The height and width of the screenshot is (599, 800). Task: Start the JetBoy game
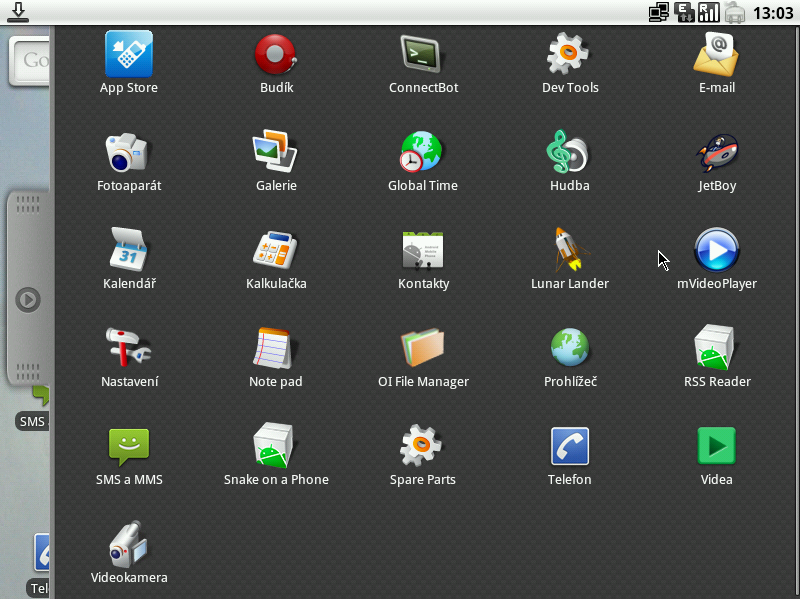[716, 153]
